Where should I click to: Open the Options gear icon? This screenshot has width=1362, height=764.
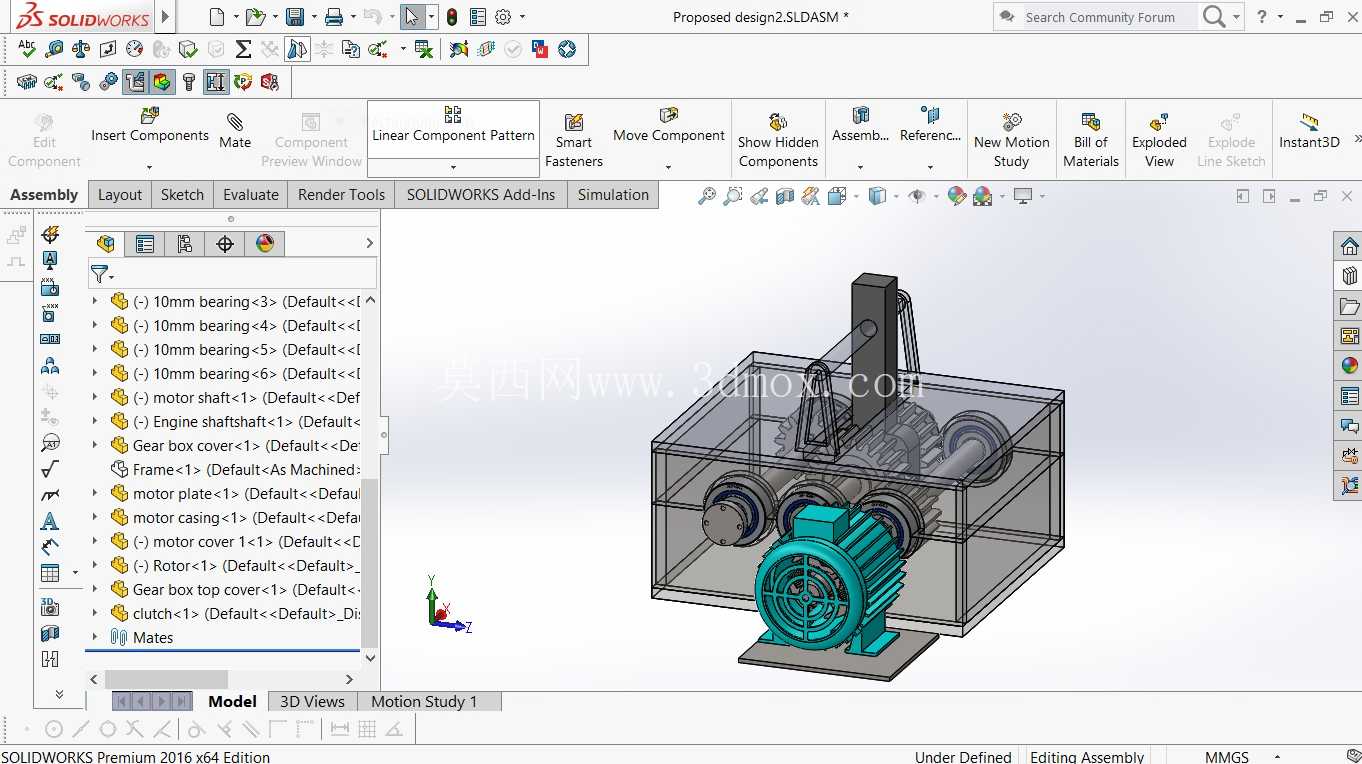(x=503, y=17)
